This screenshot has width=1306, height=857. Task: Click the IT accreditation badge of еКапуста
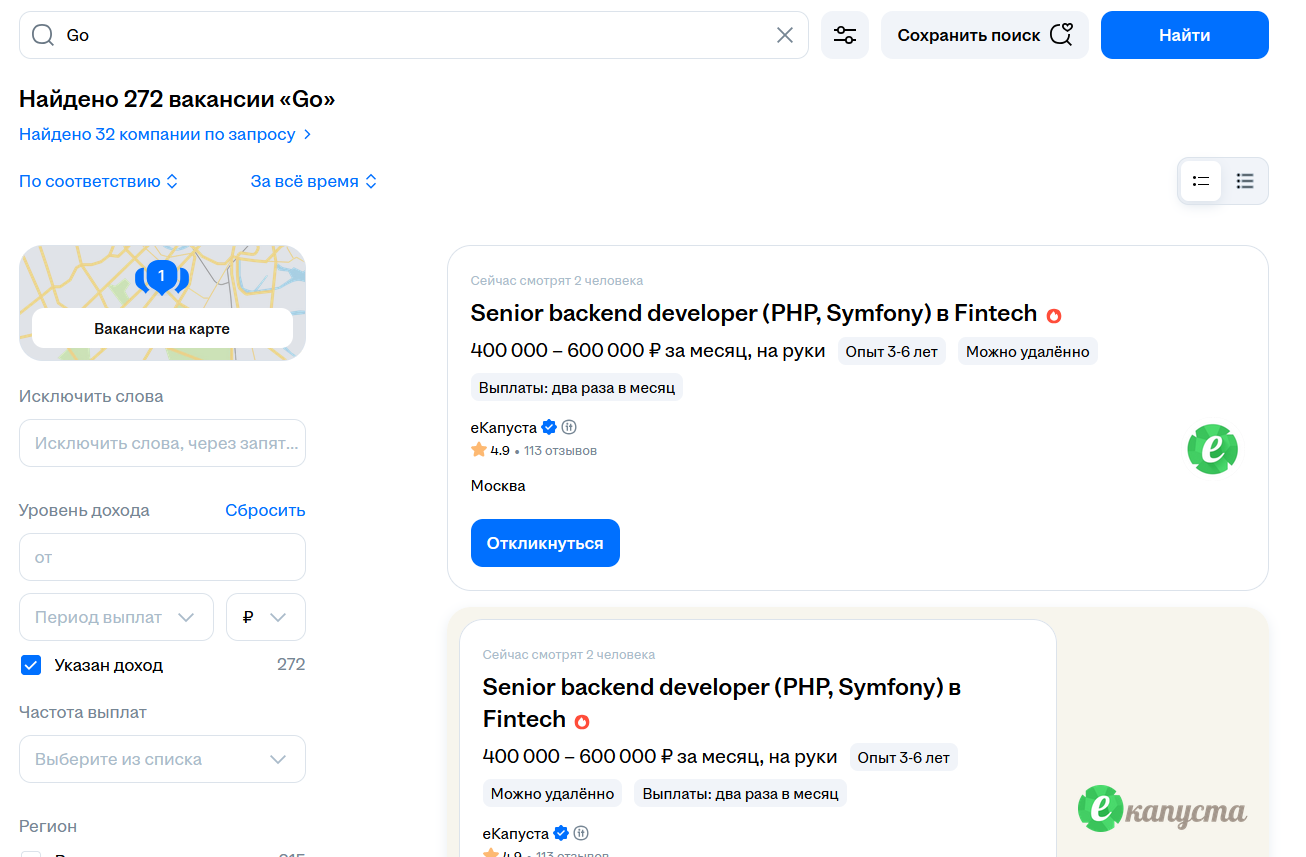tap(570, 426)
